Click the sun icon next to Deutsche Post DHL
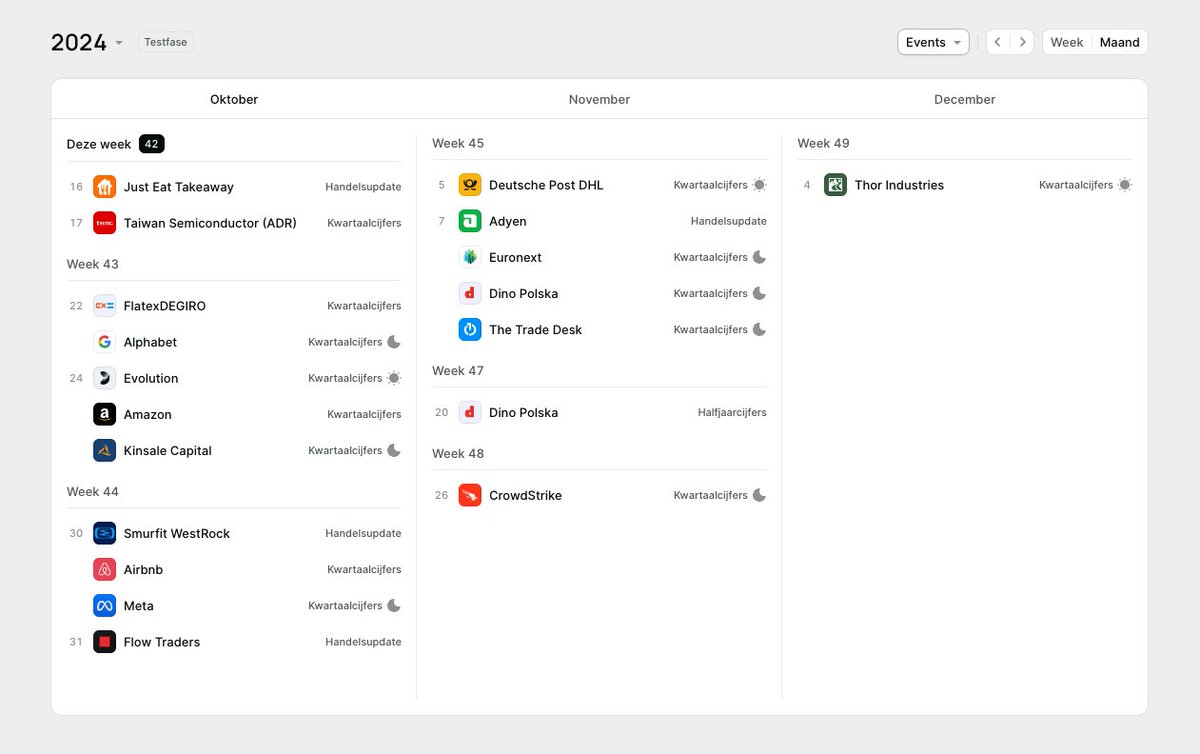Viewport: 1200px width, 754px height. pos(759,185)
